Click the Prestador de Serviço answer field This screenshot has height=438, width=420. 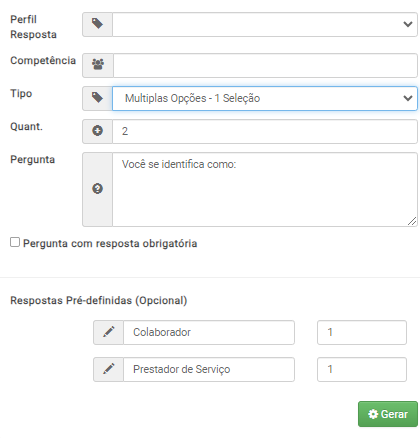209,369
